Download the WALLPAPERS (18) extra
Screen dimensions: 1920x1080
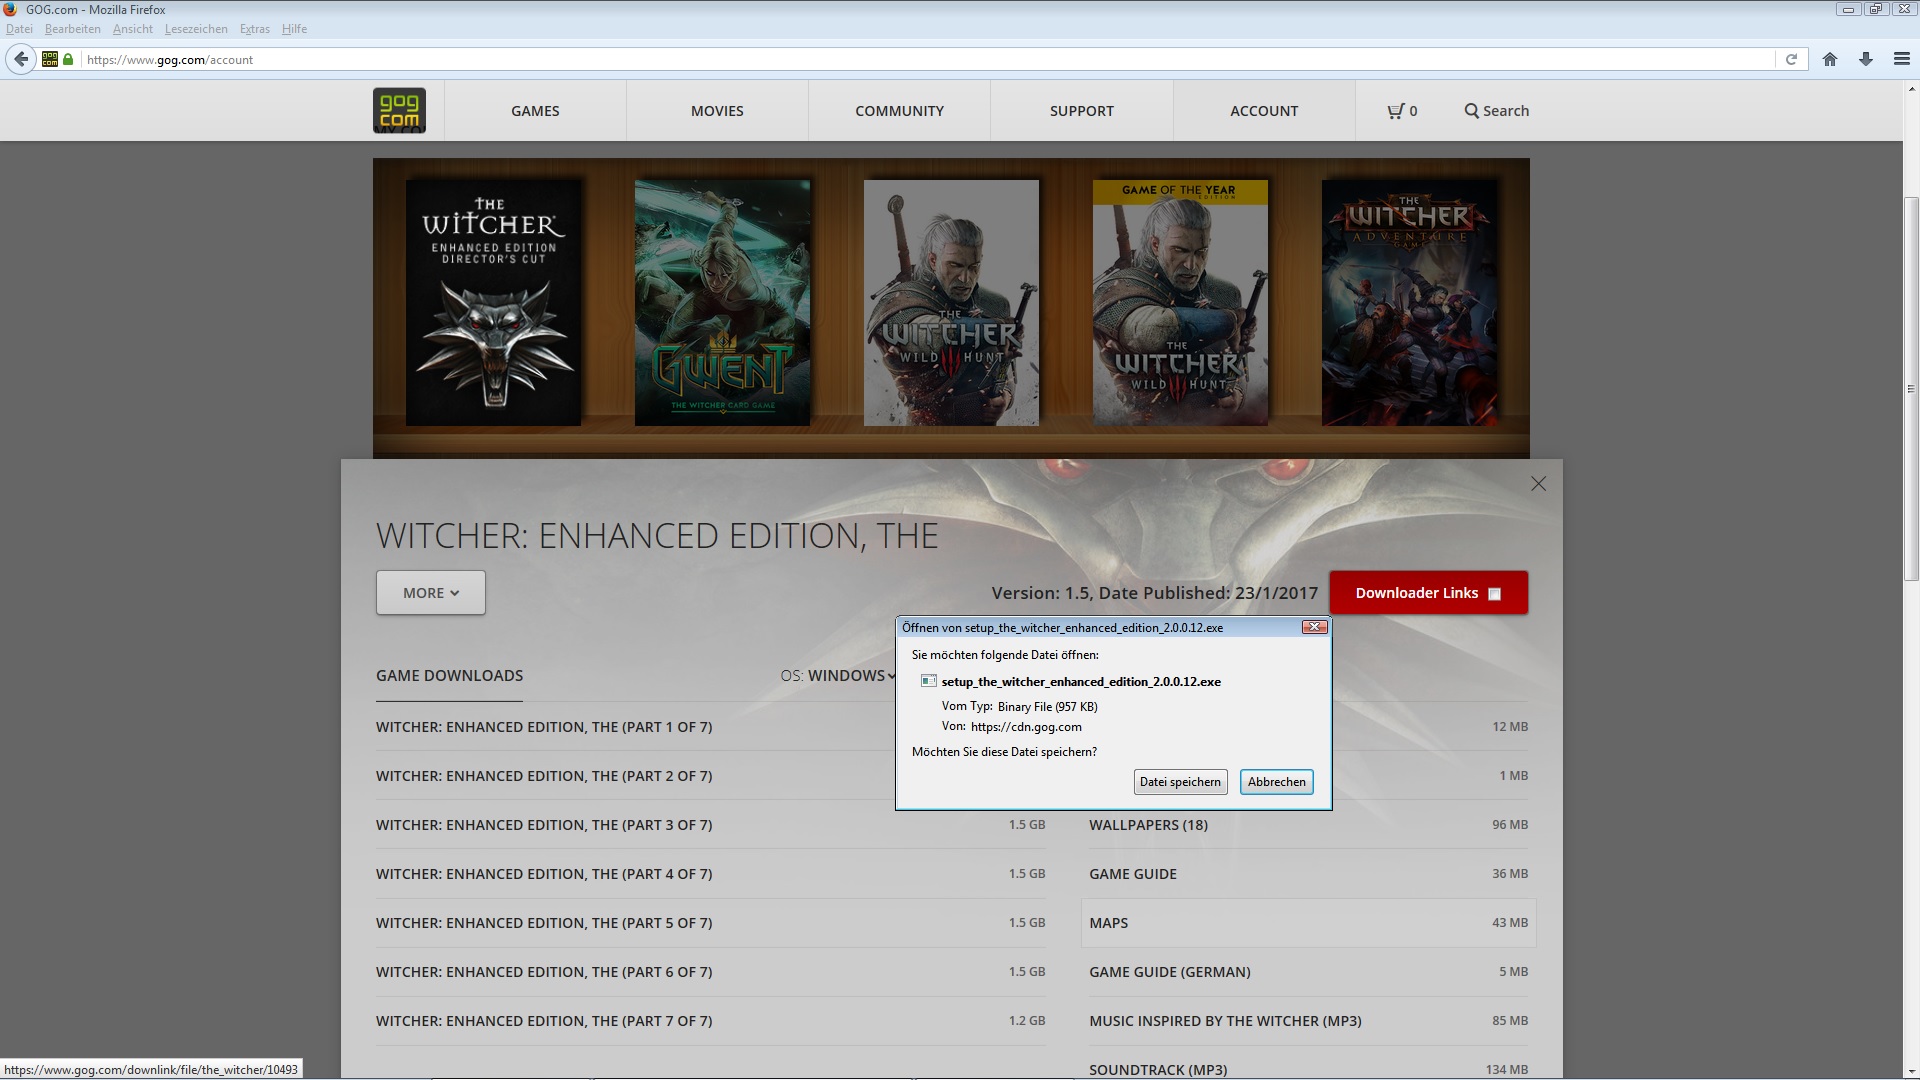point(1308,825)
